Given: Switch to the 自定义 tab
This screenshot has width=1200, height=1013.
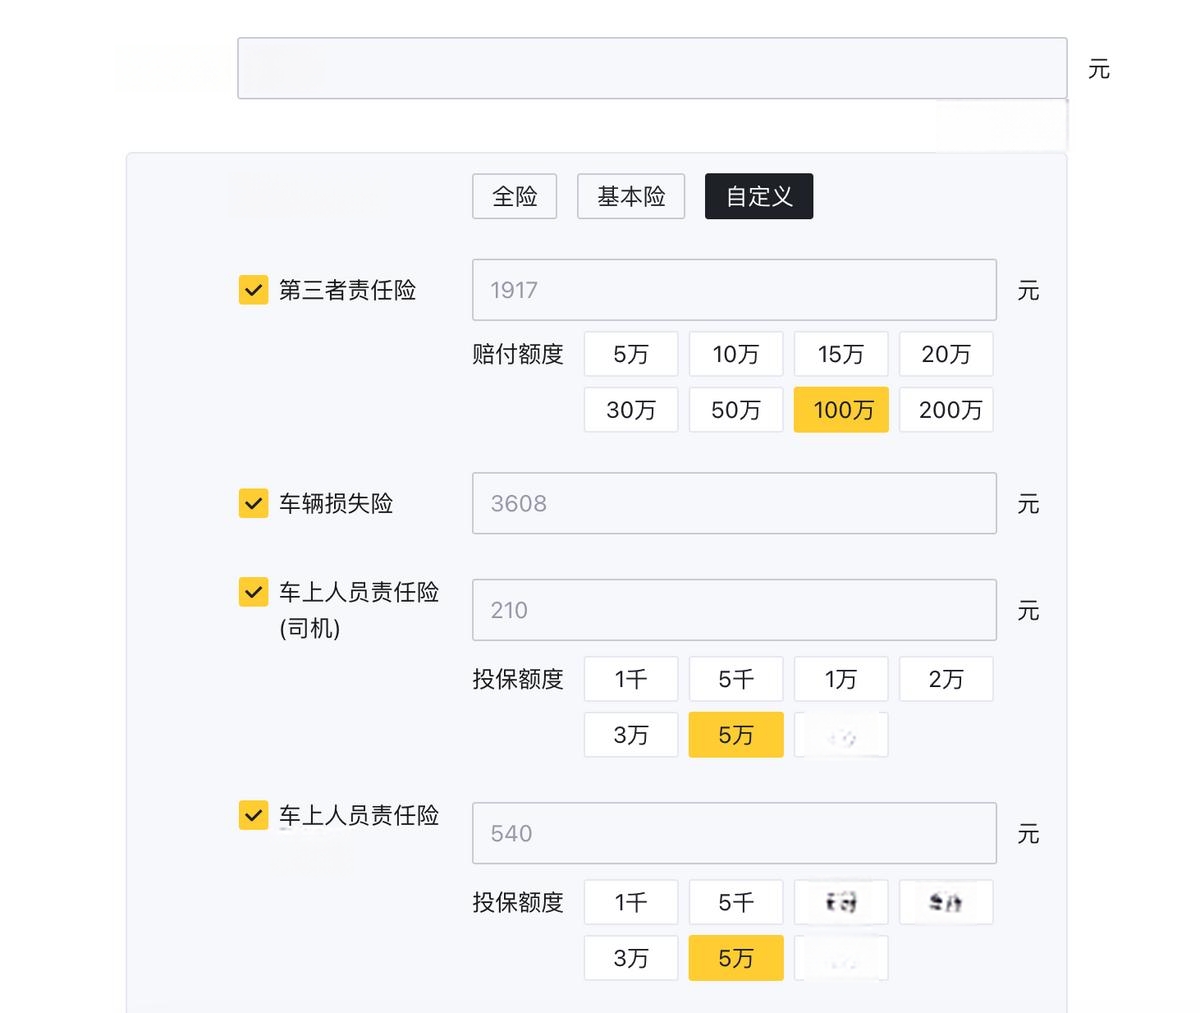Looking at the screenshot, I should click(x=759, y=196).
